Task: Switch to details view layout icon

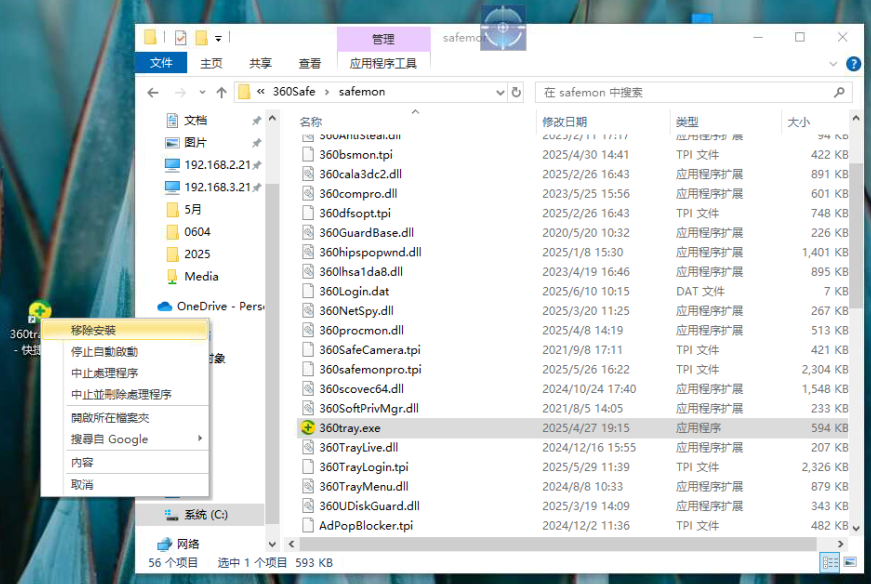Action: pos(830,562)
